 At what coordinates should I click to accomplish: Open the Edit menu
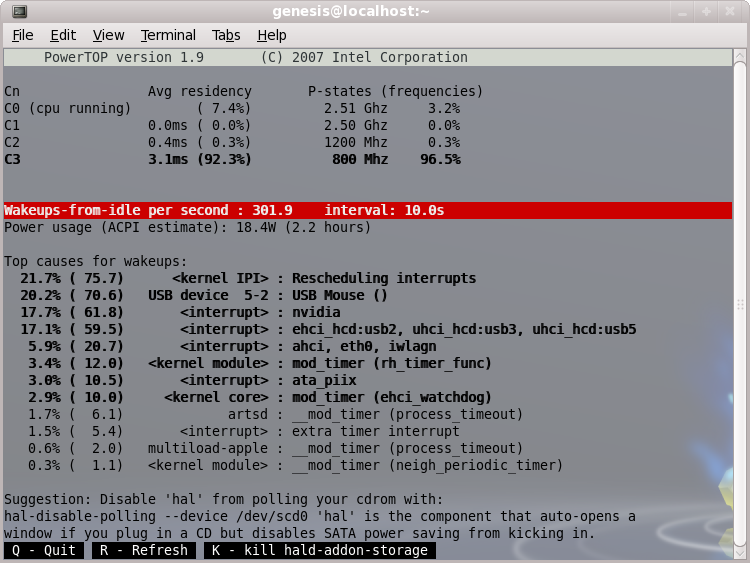(63, 35)
